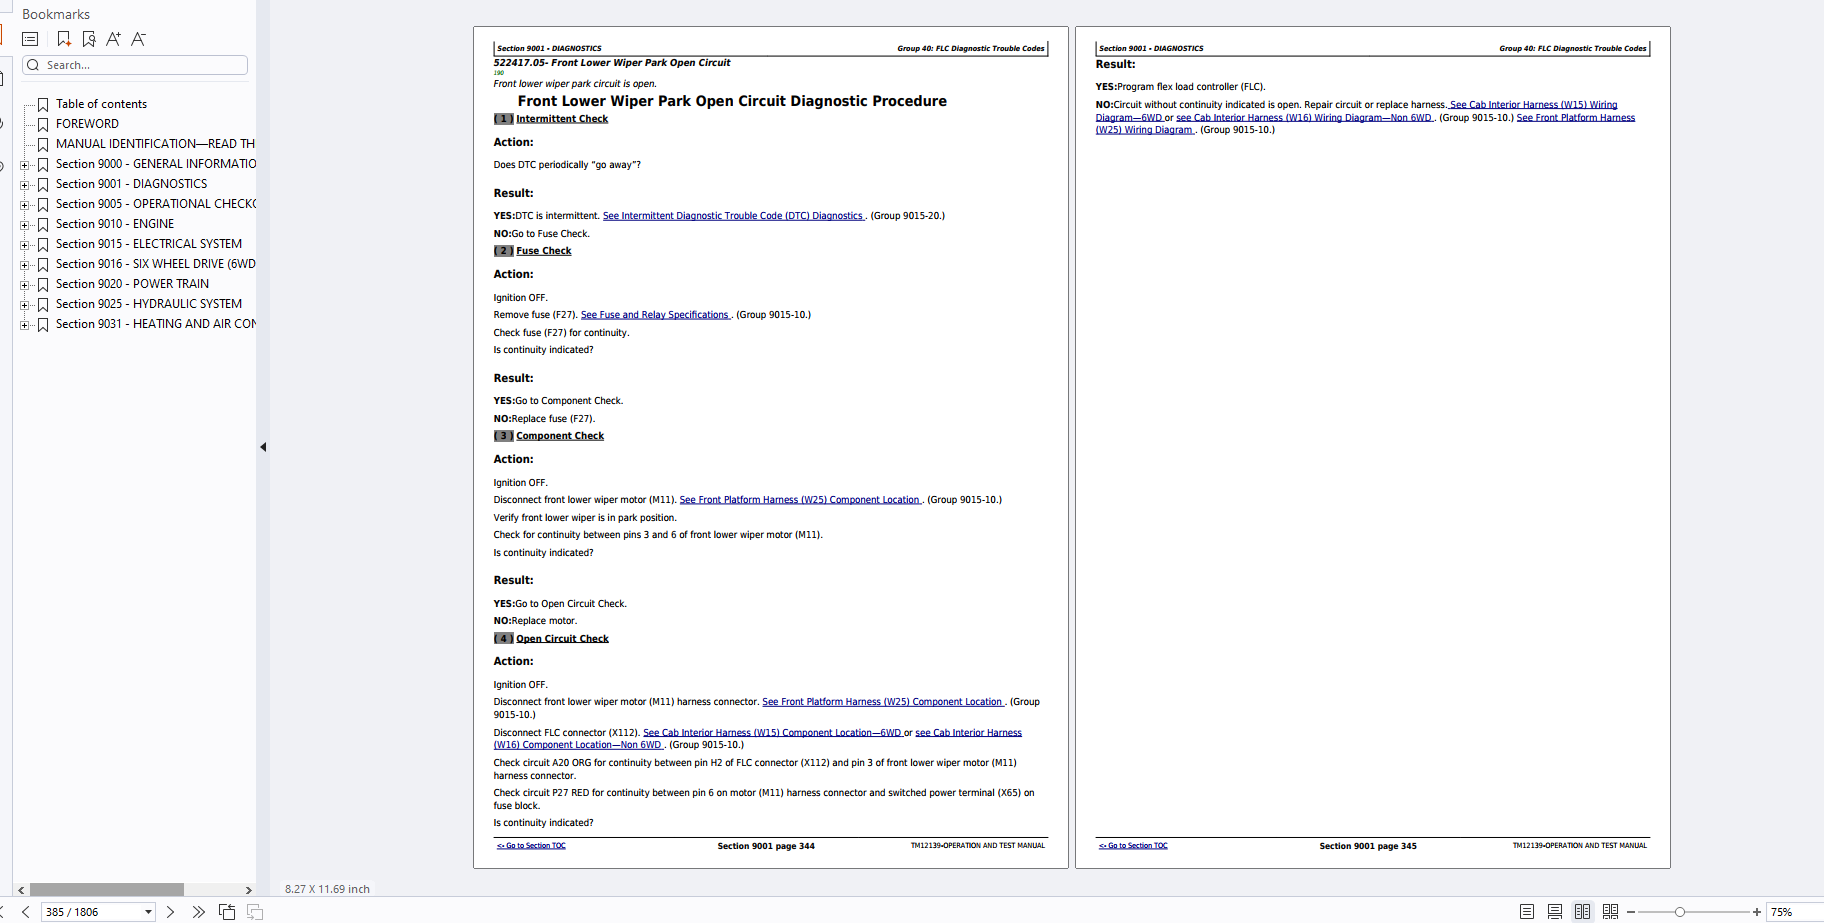
Task: Click Go to Section TOC on page 344
Action: coord(532,846)
